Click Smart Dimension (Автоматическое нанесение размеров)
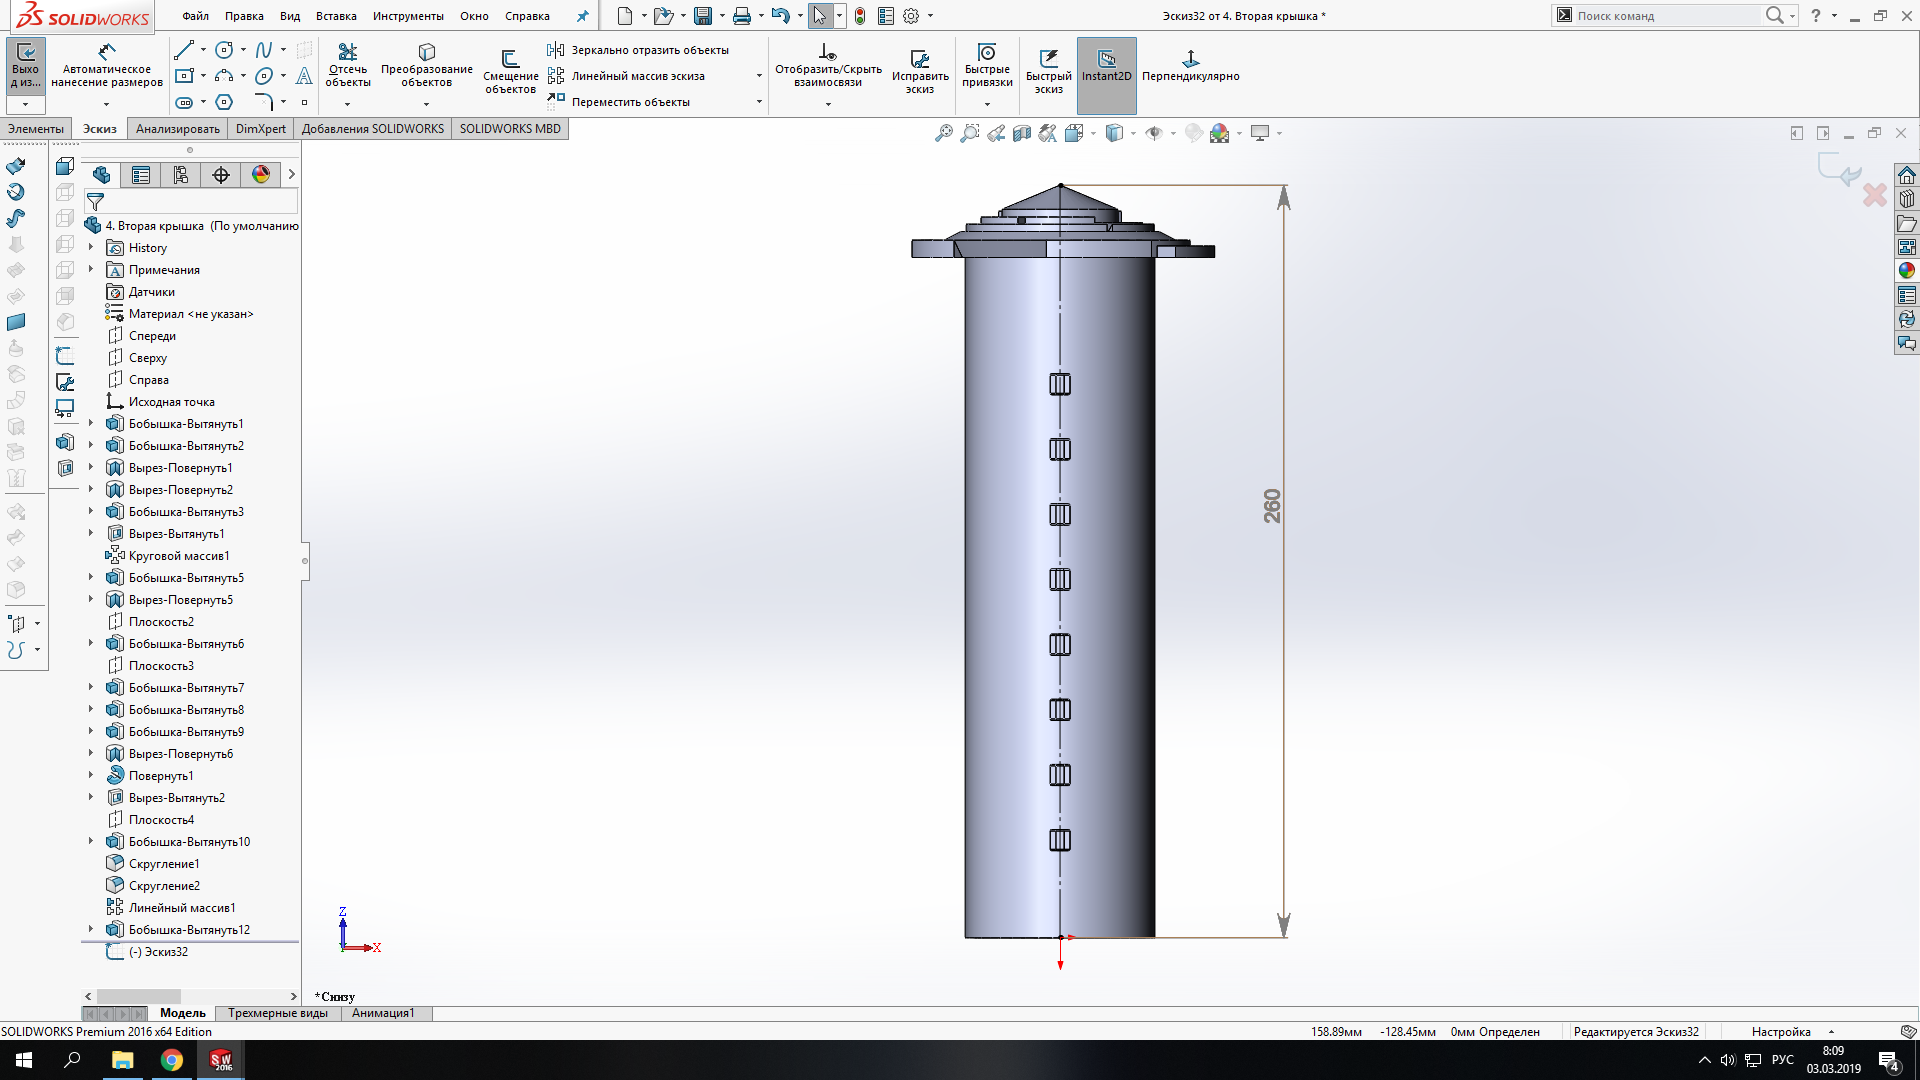The height and width of the screenshot is (1080, 1920). 106,65
